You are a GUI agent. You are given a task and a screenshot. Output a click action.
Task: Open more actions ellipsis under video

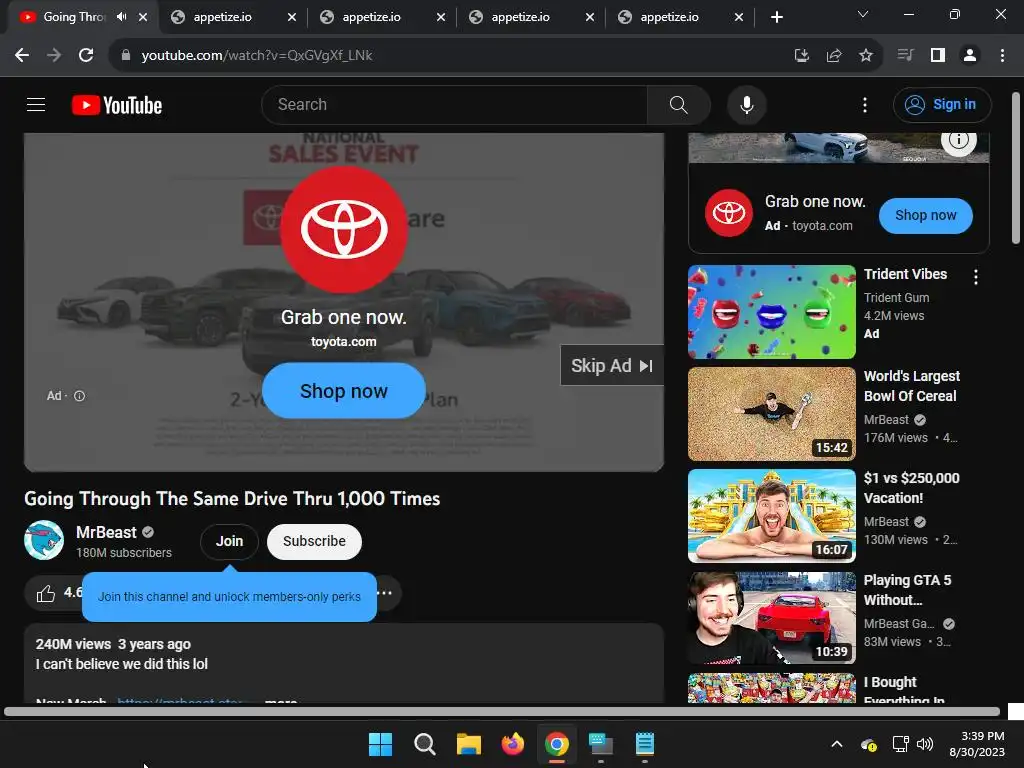(x=385, y=593)
